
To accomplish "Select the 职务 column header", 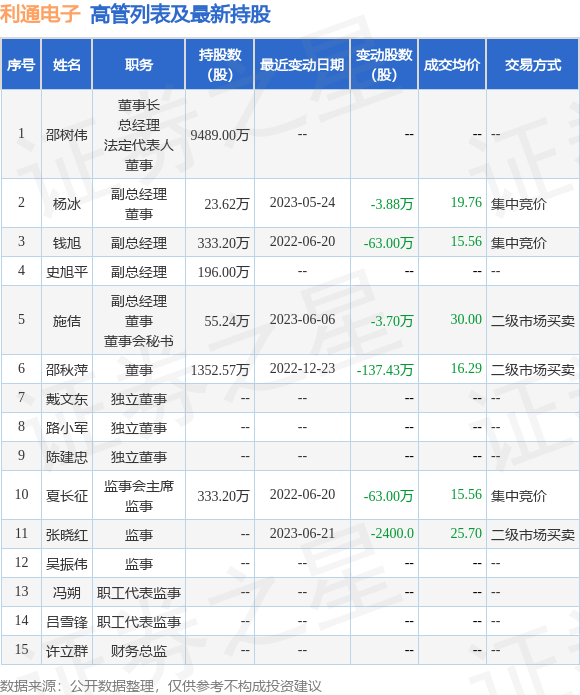I will click(x=139, y=65).
